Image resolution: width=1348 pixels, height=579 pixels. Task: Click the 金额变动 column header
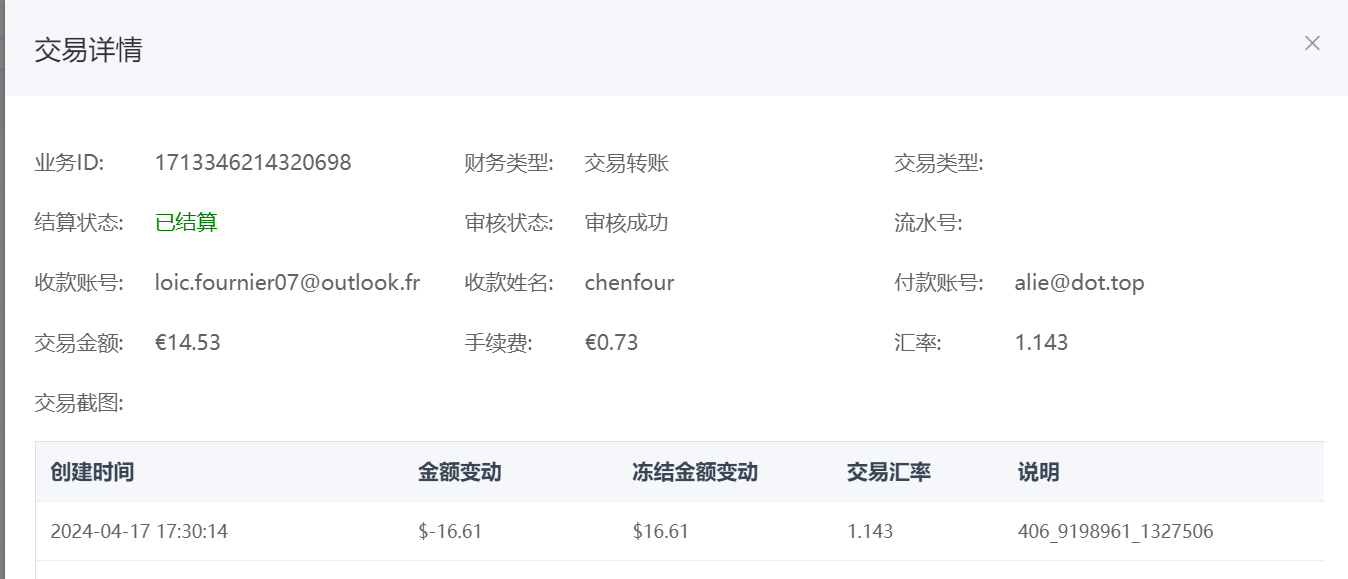459,472
